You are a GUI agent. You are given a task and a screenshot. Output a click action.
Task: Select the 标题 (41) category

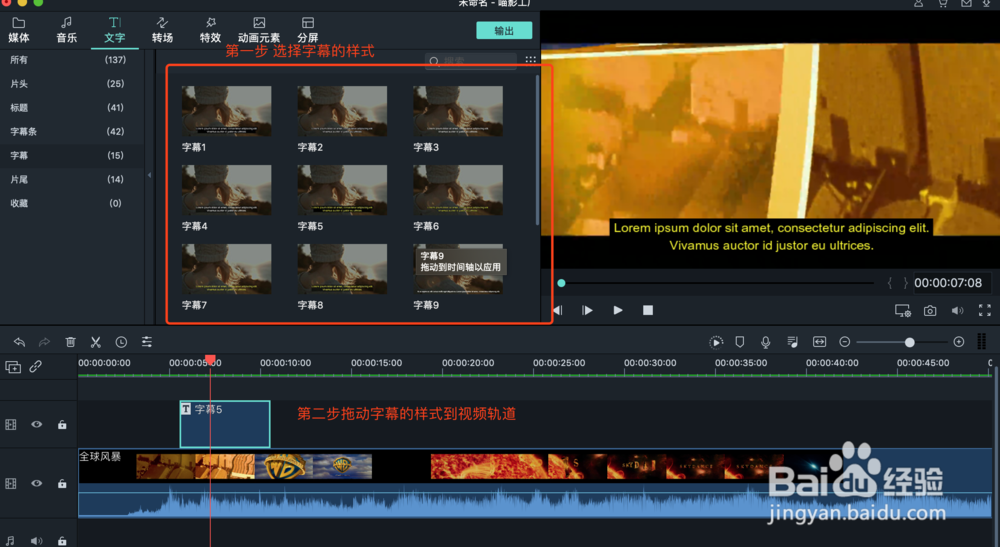coord(71,107)
